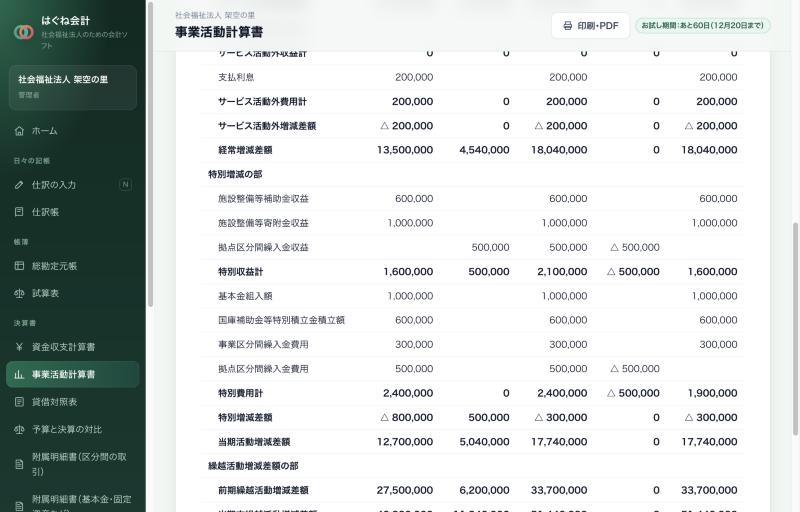
Task: Click the home icon beside ホーム
Action: coord(19,131)
